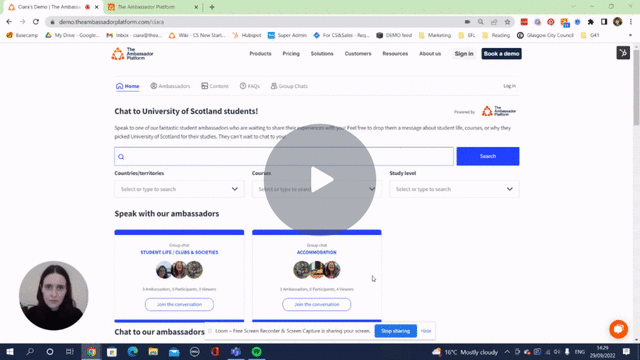Open the HubSpot icon at top right of page
640x360 pixels.
(623, 53)
